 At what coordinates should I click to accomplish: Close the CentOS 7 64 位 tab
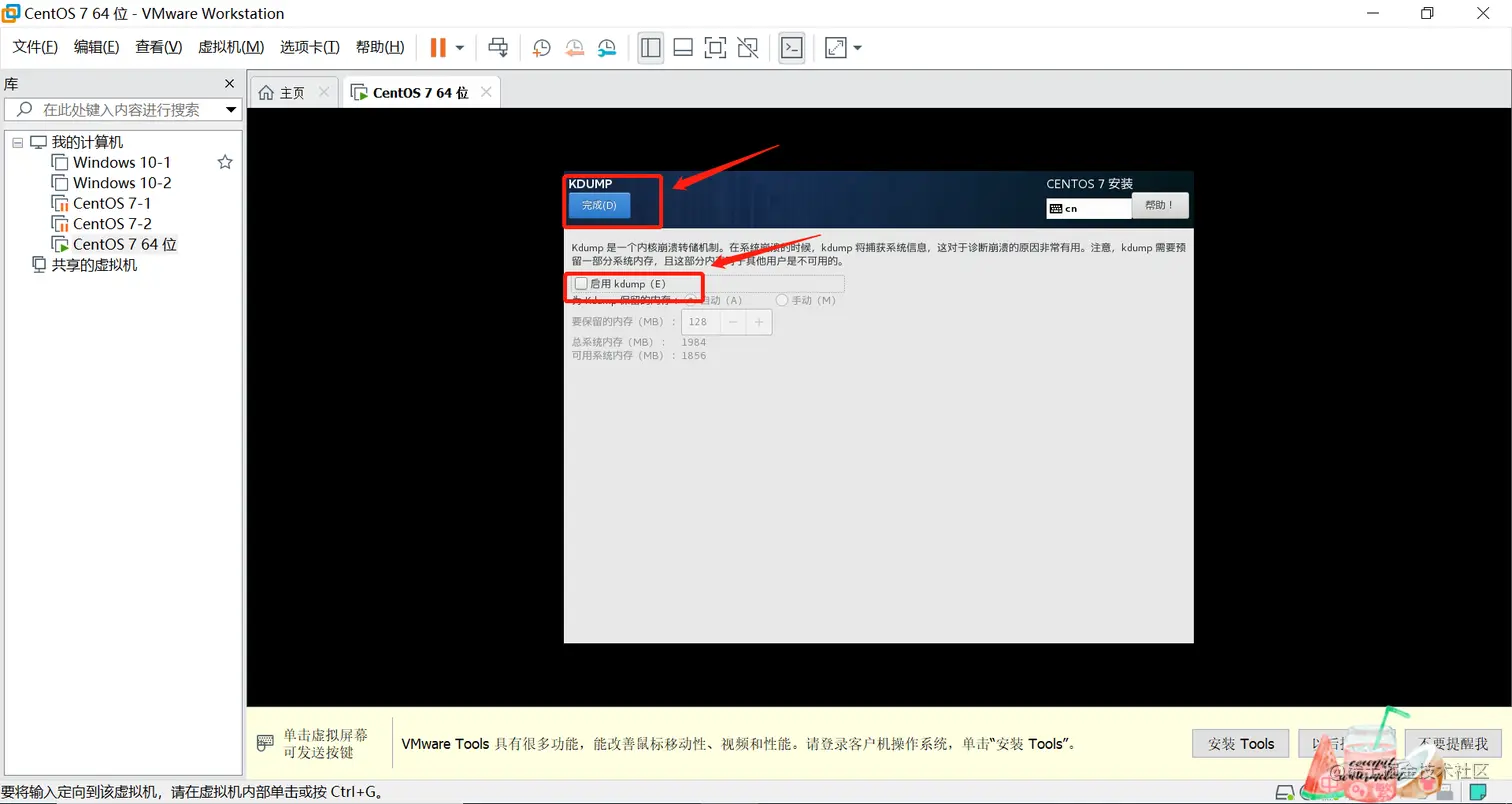pos(486,92)
